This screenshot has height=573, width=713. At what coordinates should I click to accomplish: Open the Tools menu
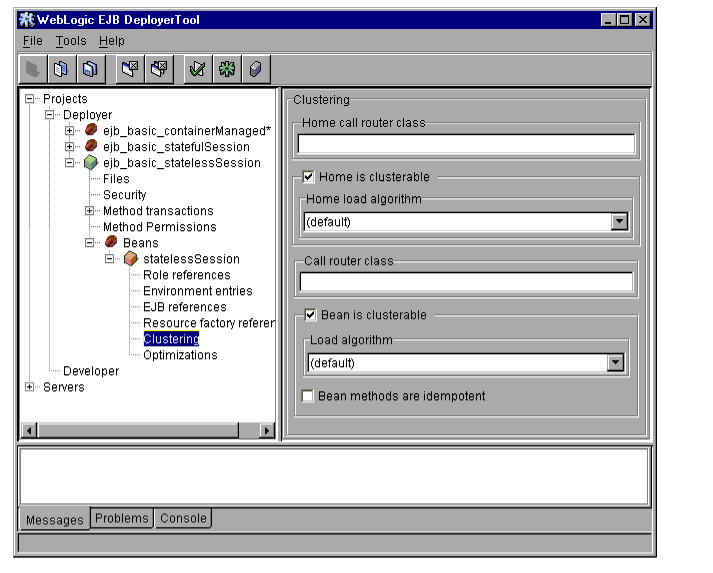71,41
